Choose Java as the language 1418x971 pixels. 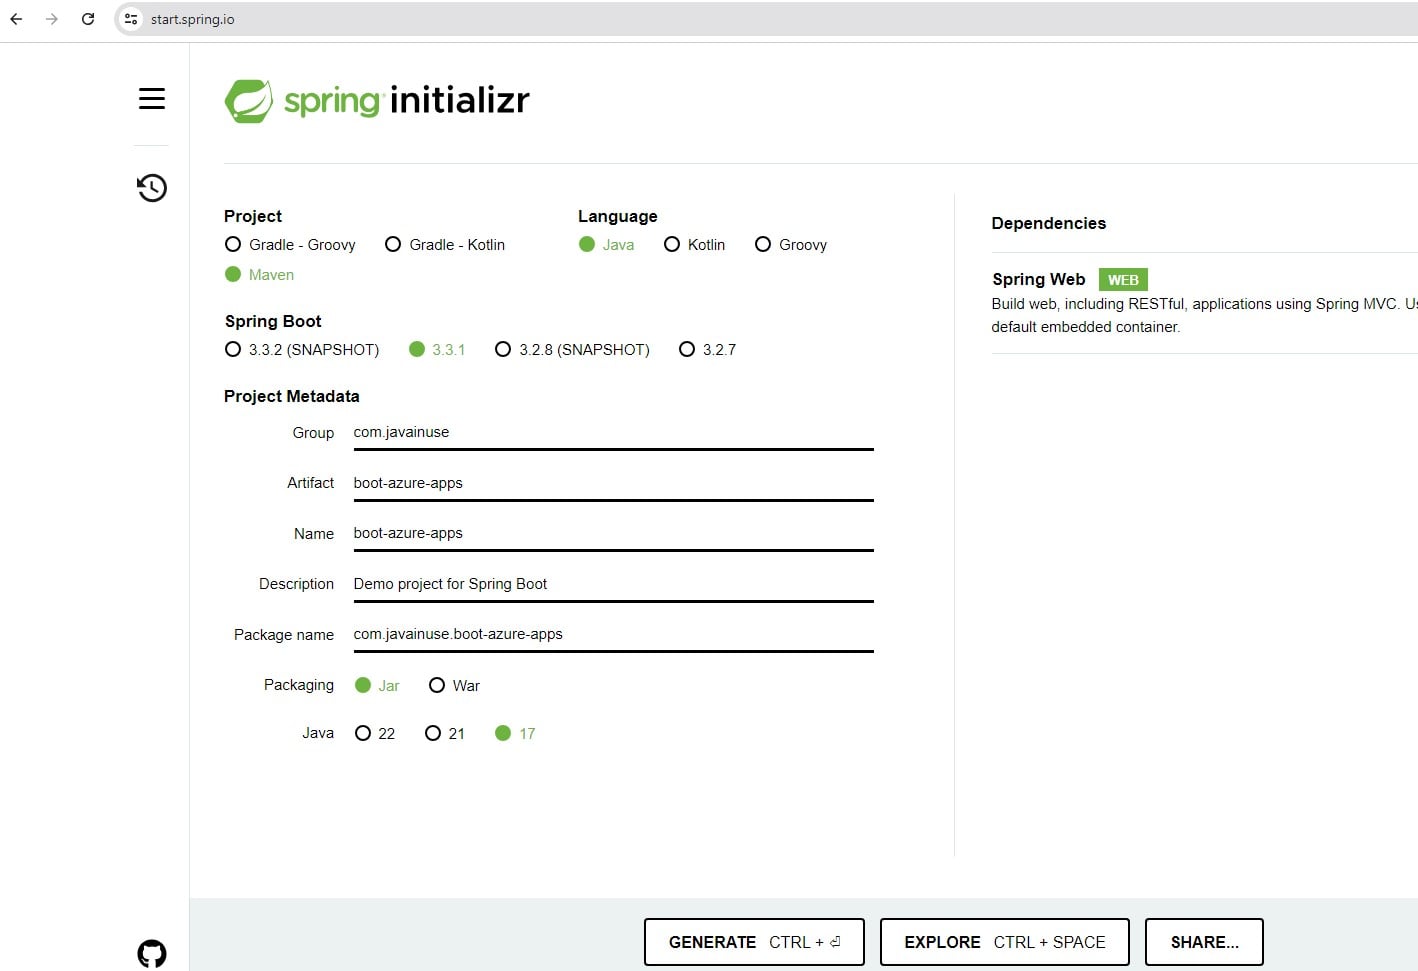606,245
